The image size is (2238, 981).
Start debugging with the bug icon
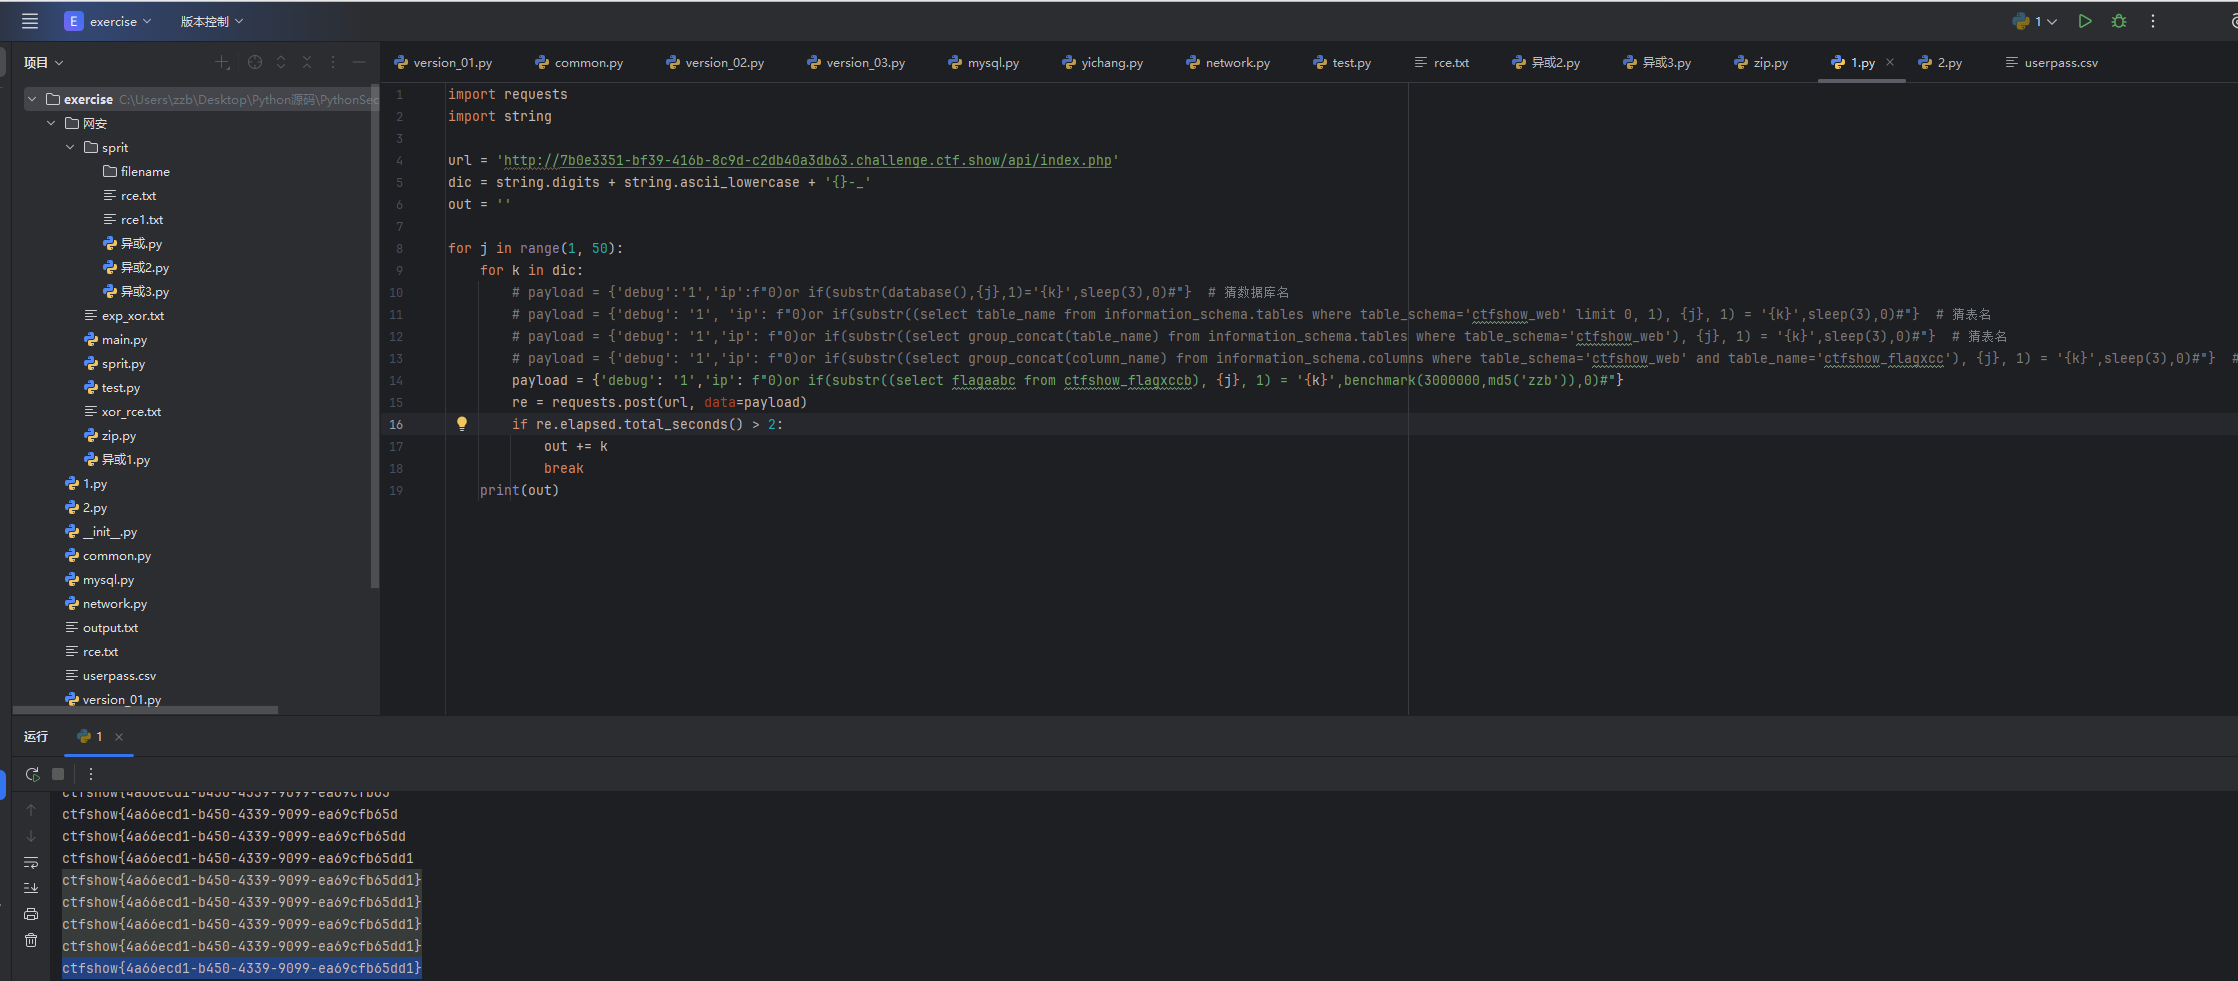coord(2119,21)
